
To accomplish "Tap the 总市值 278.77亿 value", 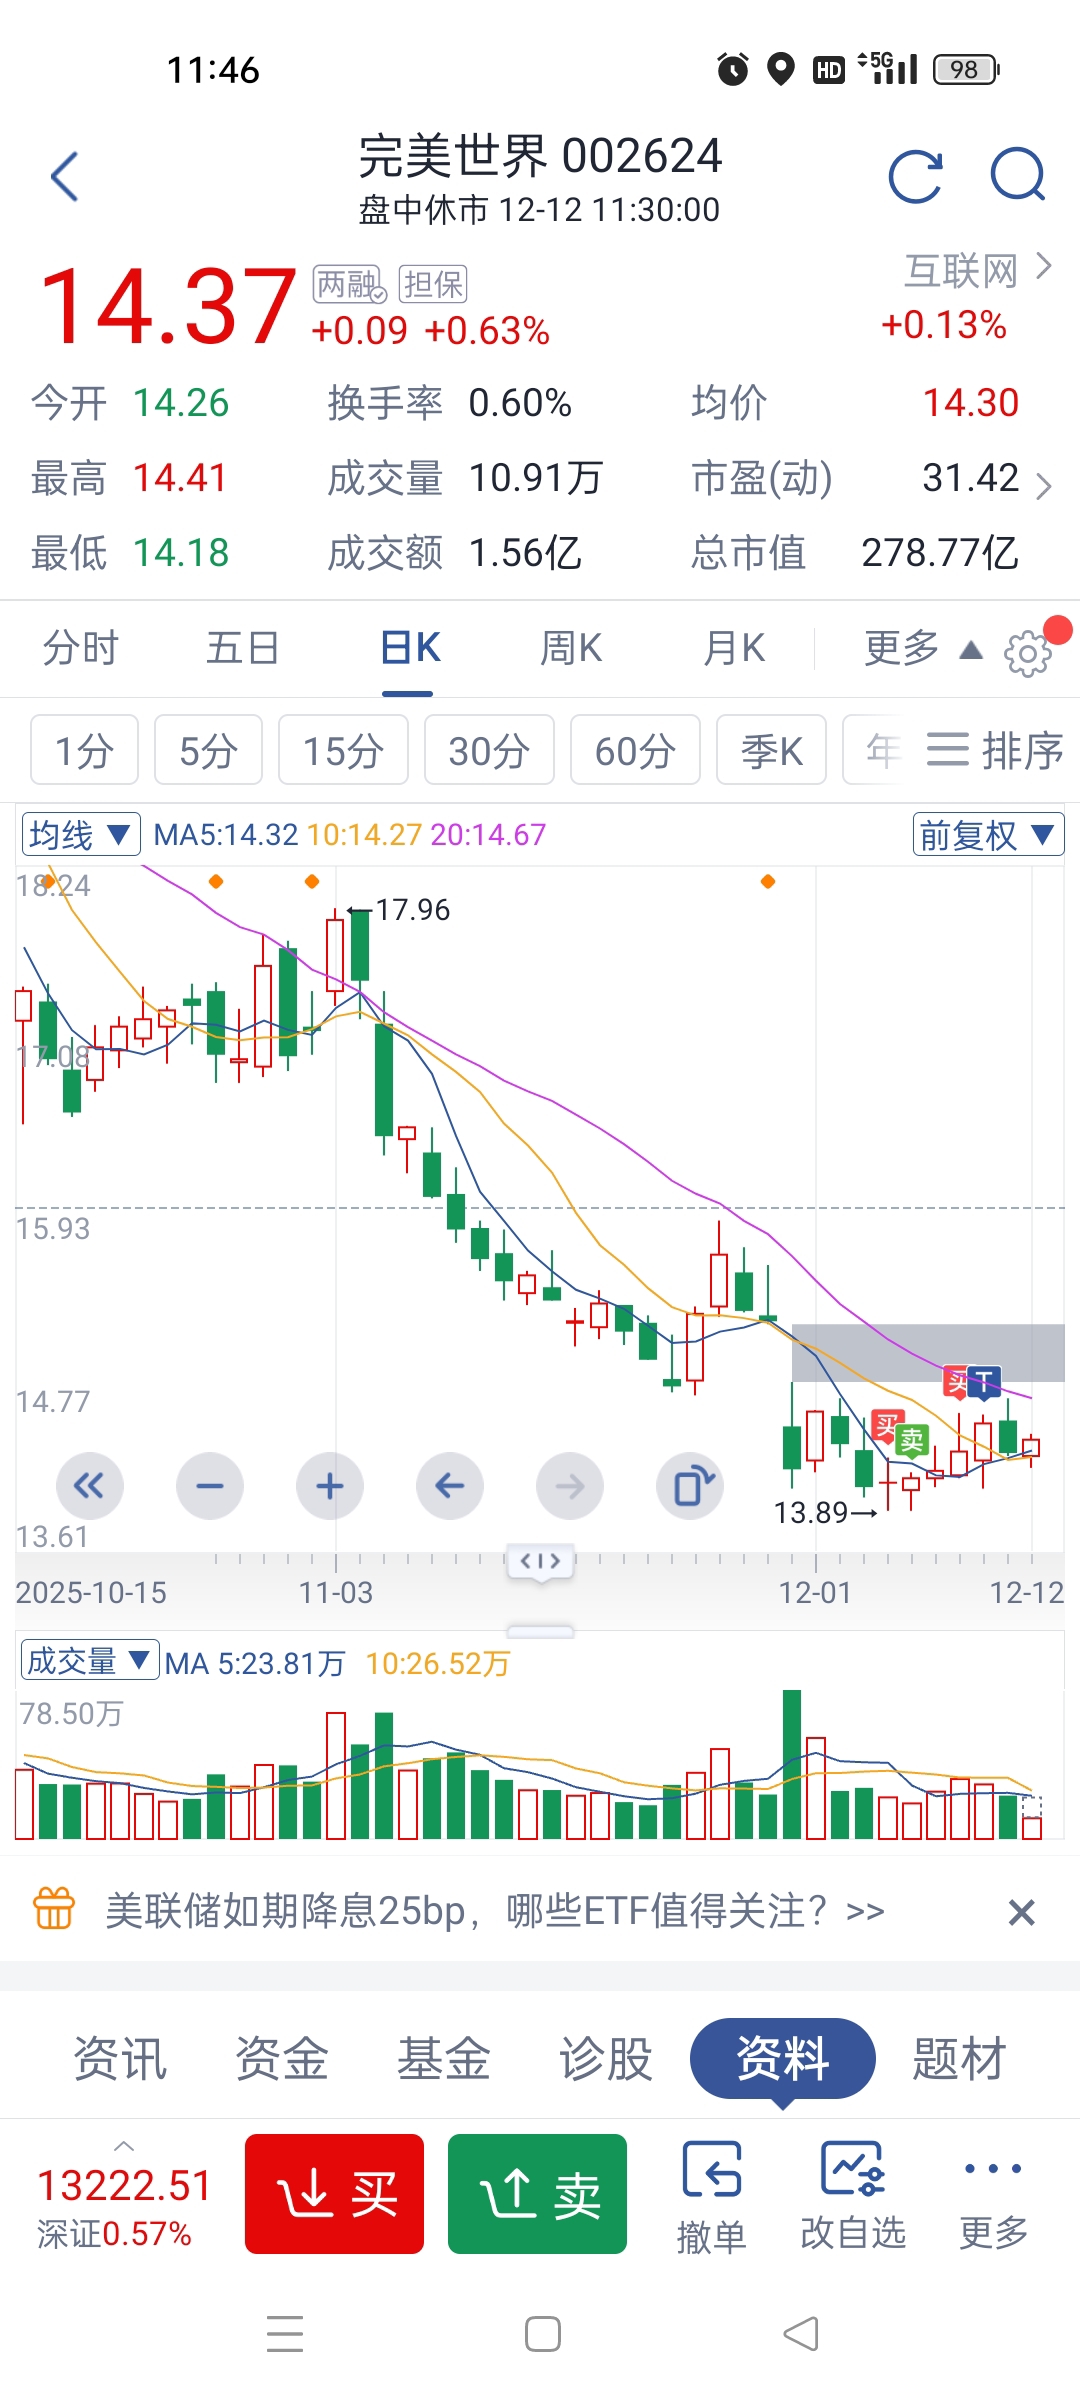I will tap(940, 552).
